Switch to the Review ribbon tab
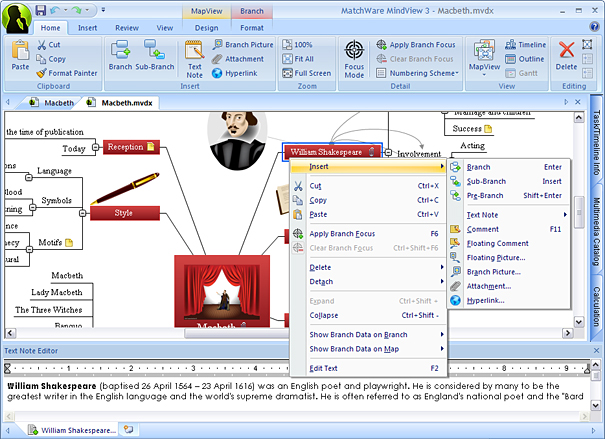605x439 pixels. (127, 28)
